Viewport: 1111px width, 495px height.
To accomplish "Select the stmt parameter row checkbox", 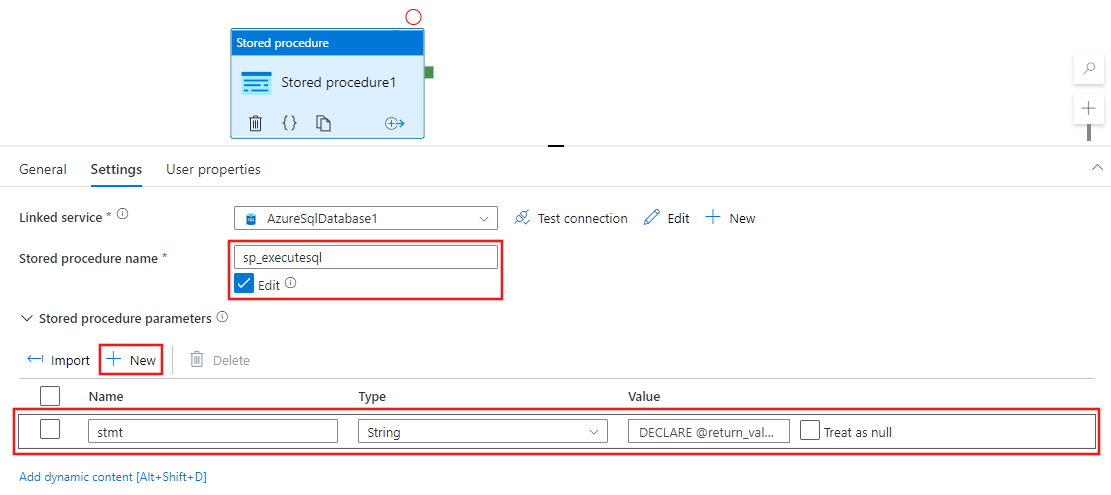I will click(50, 430).
